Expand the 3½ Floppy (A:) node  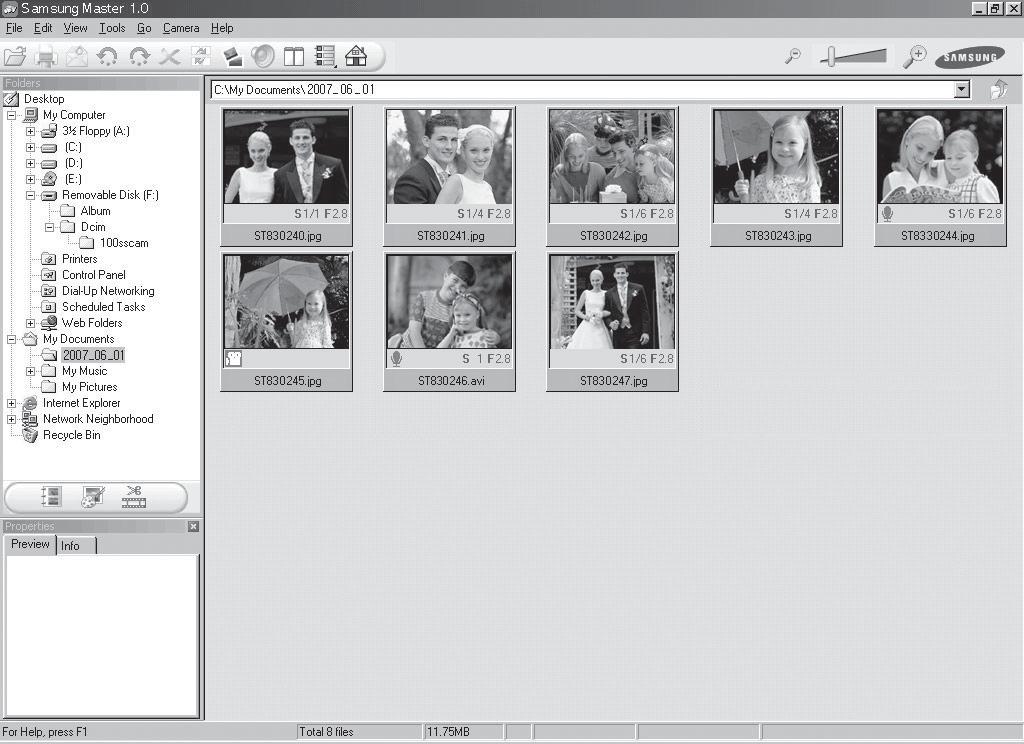(31, 131)
